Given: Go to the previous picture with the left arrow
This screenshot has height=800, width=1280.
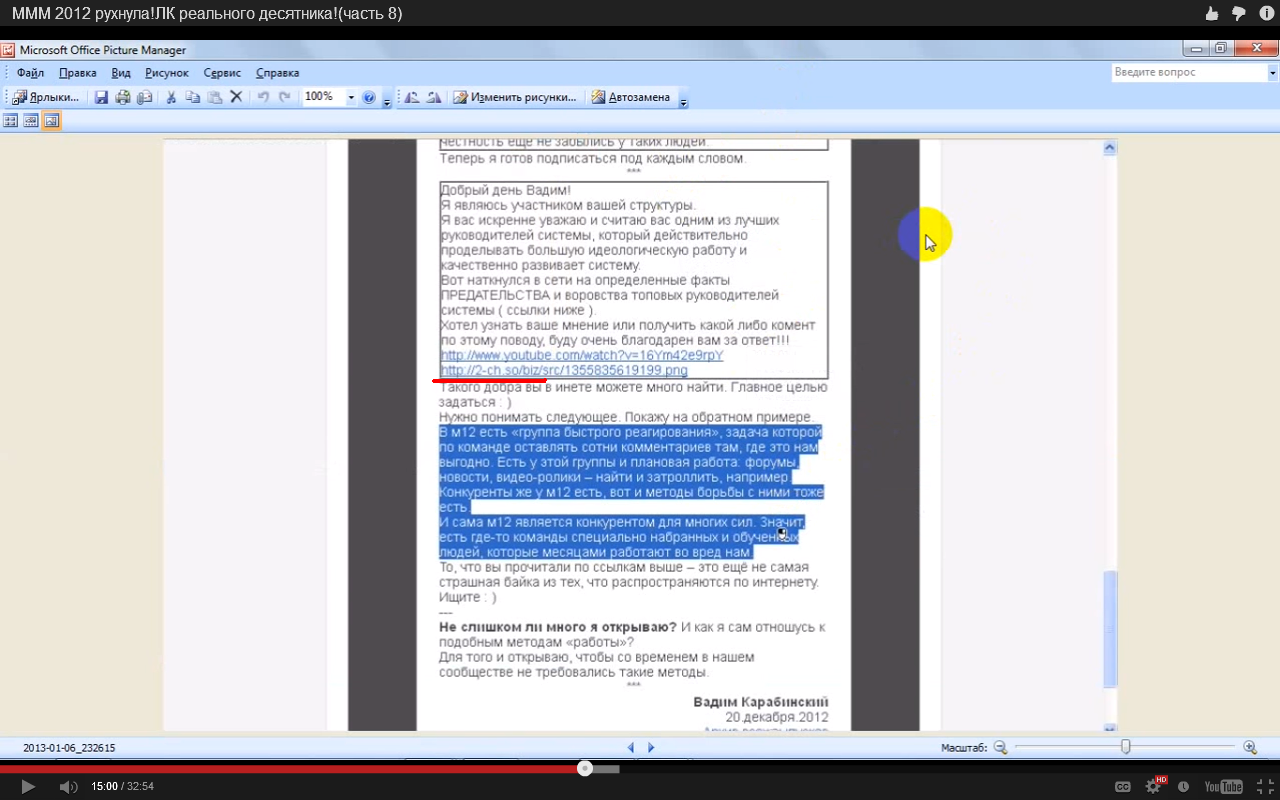Looking at the screenshot, I should click(x=631, y=747).
